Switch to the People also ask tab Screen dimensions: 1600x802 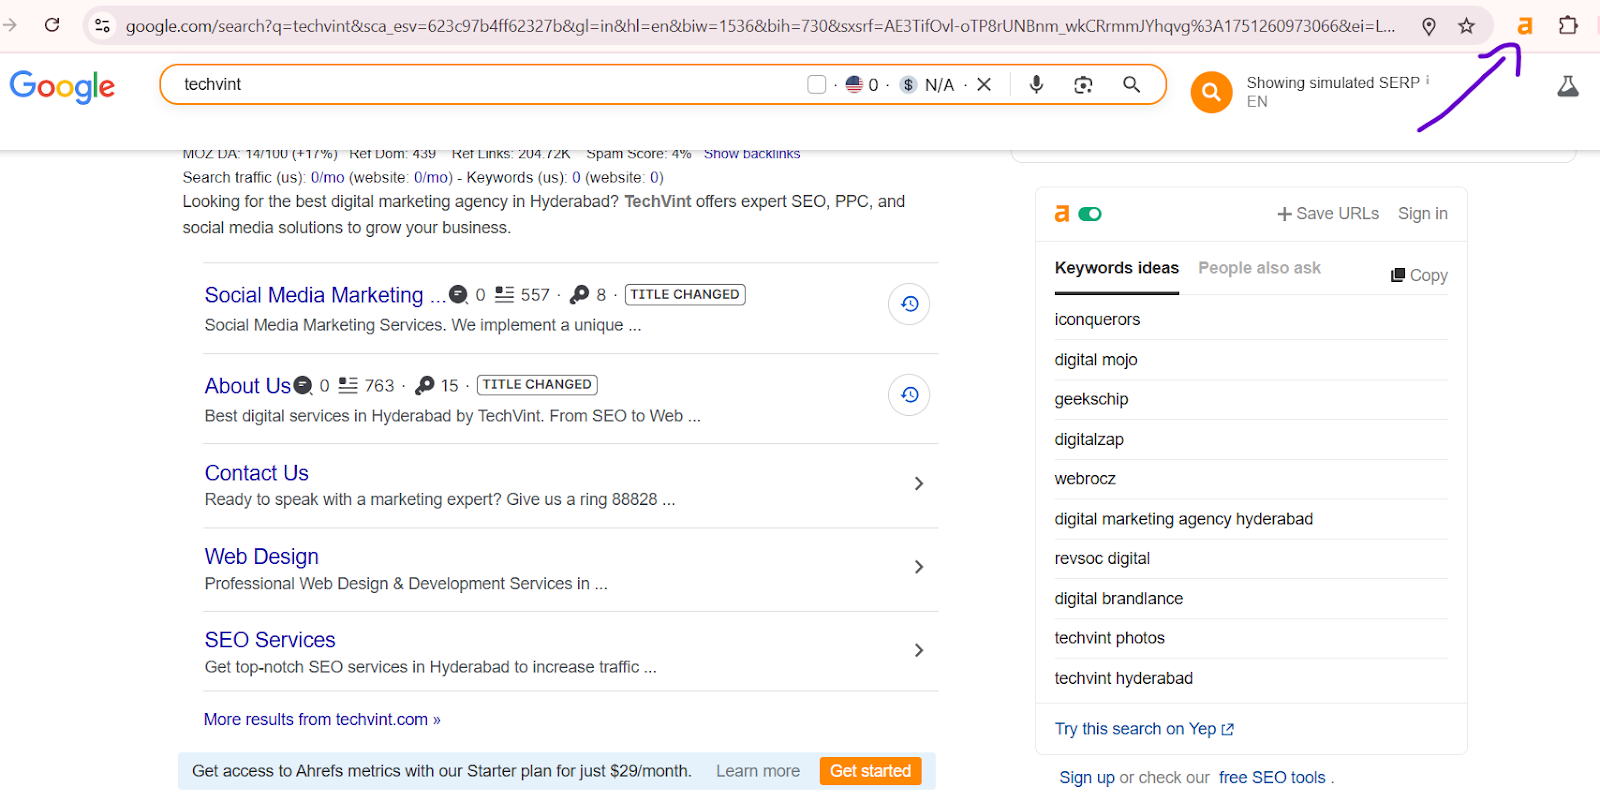click(x=1259, y=268)
